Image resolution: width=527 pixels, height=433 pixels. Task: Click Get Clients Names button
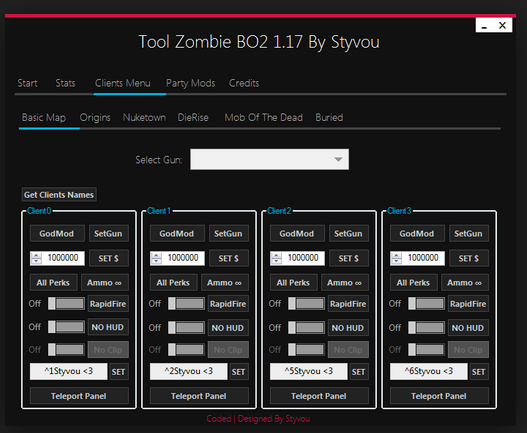[59, 195]
